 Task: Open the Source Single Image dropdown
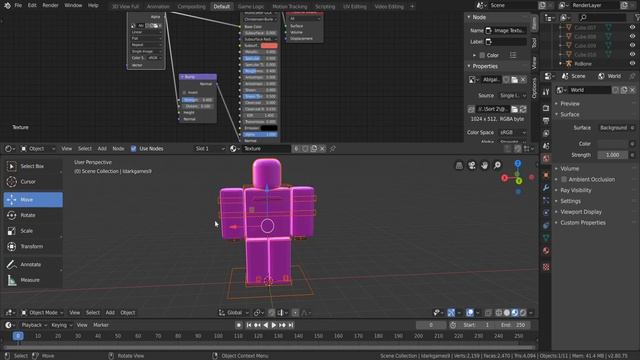point(513,96)
